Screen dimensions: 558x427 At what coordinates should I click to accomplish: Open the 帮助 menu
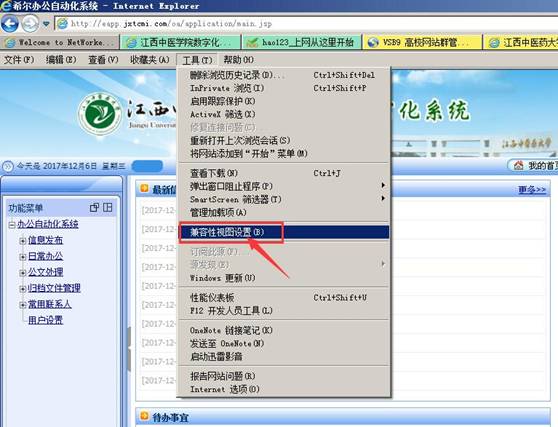[238, 60]
